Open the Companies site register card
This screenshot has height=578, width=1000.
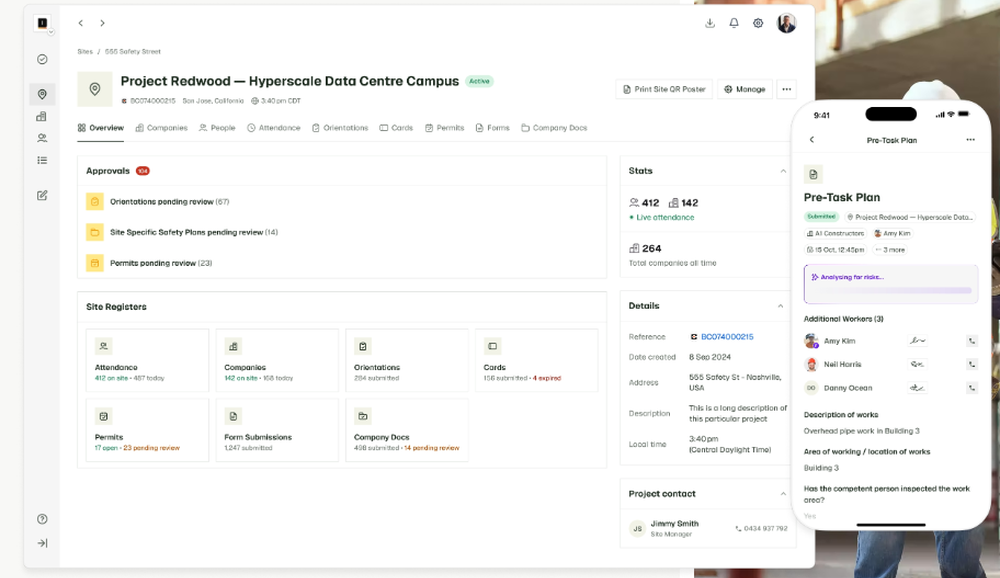[x=277, y=360]
